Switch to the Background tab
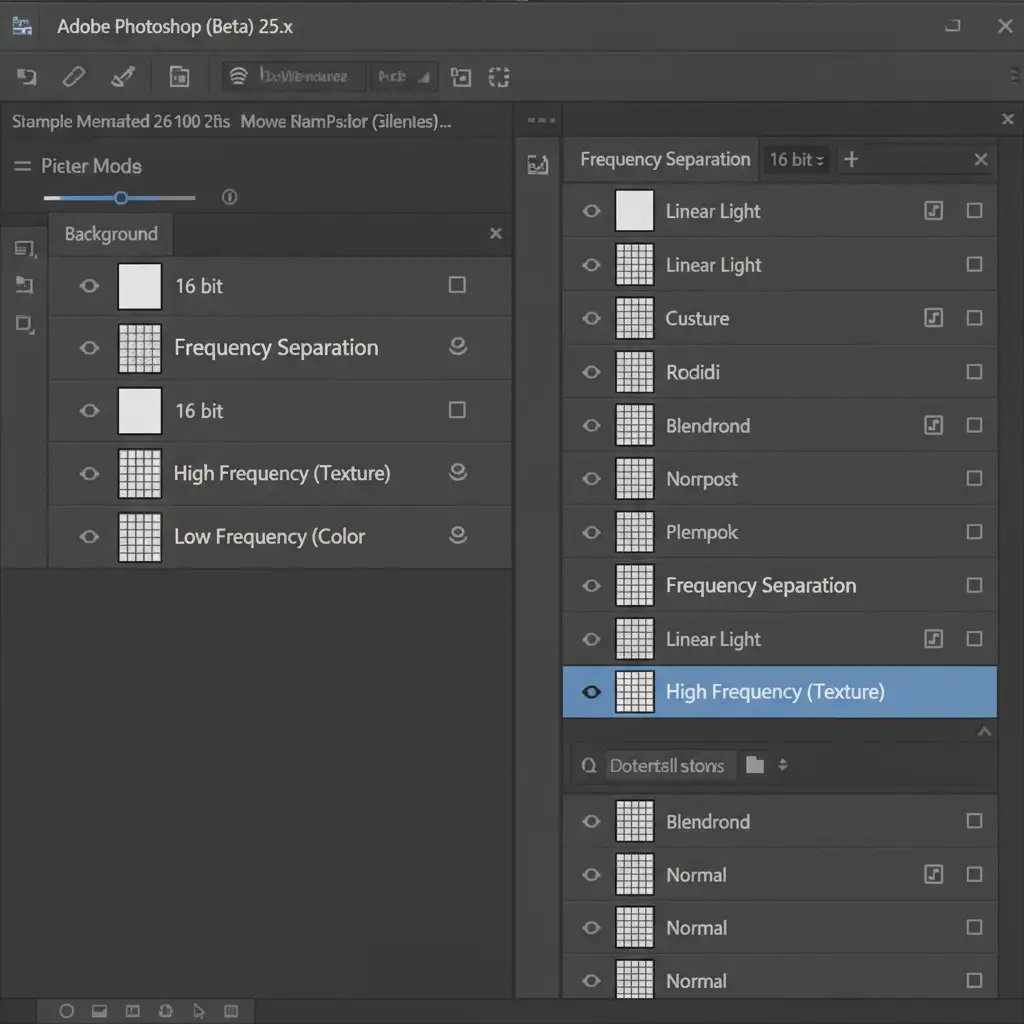 [x=111, y=234]
